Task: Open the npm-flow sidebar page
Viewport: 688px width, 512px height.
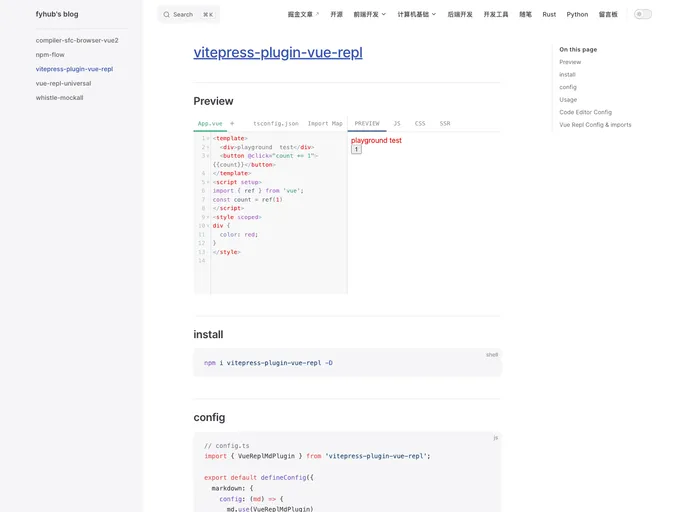Action: (50, 55)
